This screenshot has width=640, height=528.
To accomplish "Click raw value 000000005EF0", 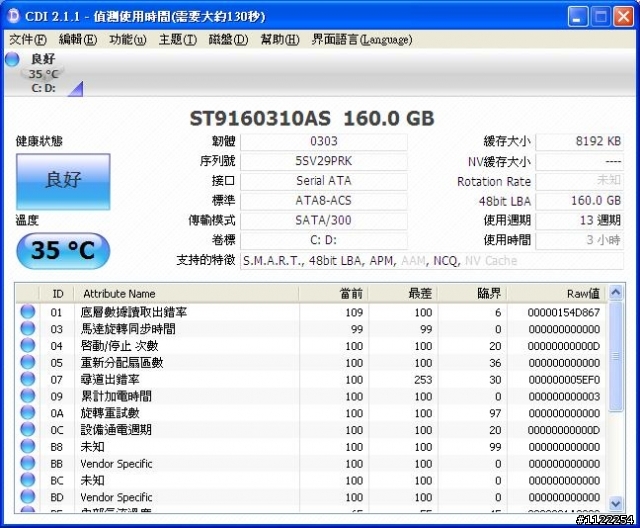I will (x=564, y=380).
